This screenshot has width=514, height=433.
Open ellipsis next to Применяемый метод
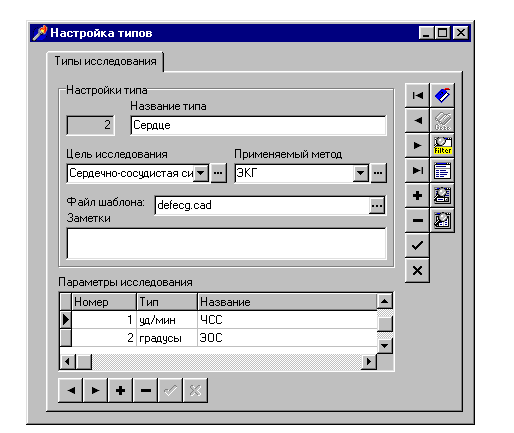(378, 173)
